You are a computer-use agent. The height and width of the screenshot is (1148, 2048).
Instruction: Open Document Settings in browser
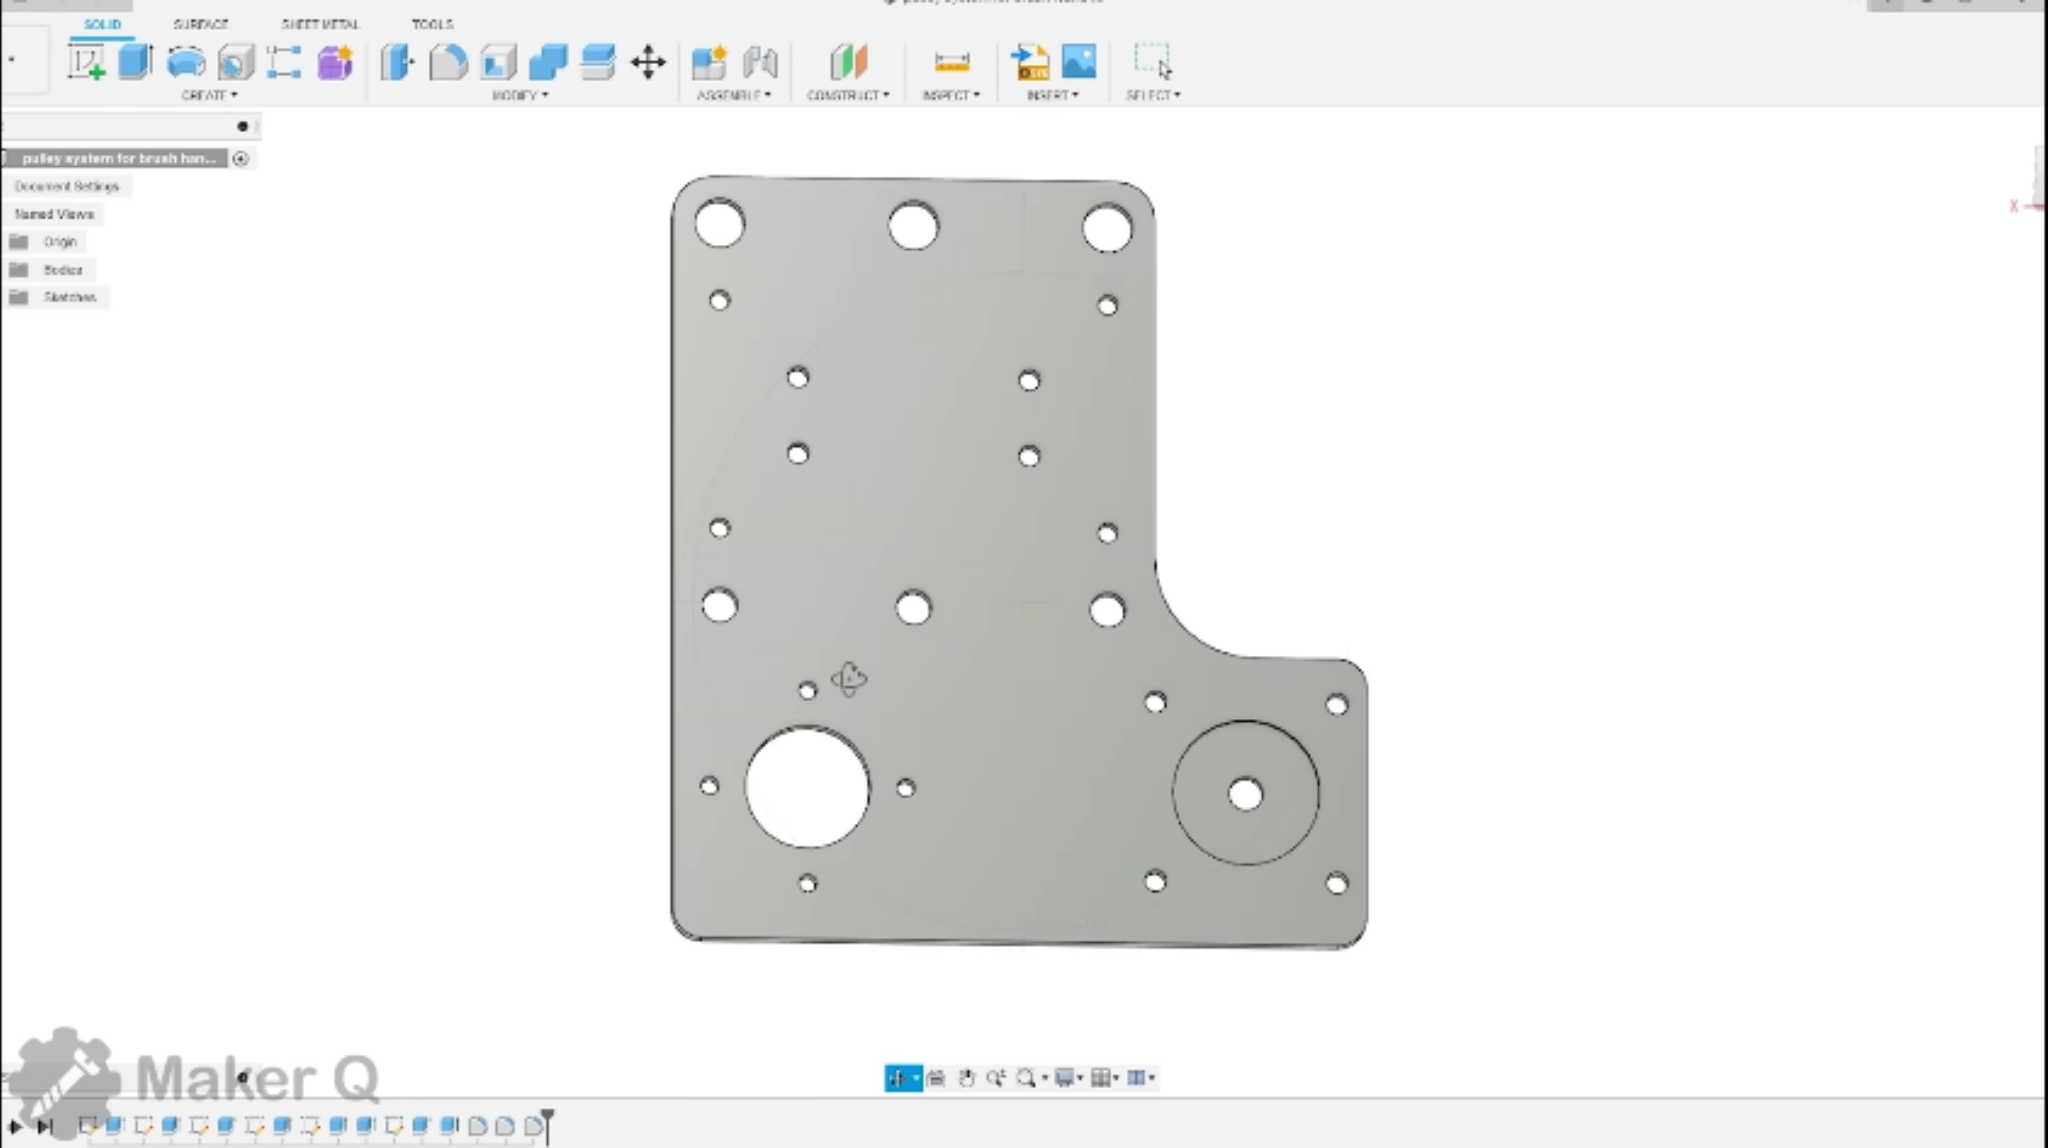pos(67,187)
